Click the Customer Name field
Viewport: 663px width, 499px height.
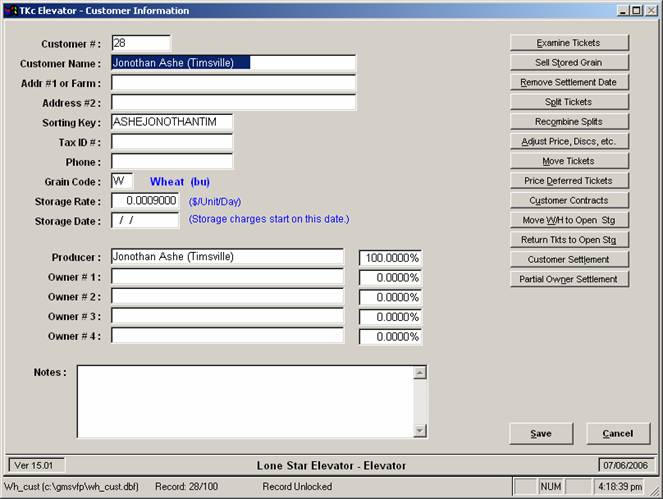pos(233,62)
